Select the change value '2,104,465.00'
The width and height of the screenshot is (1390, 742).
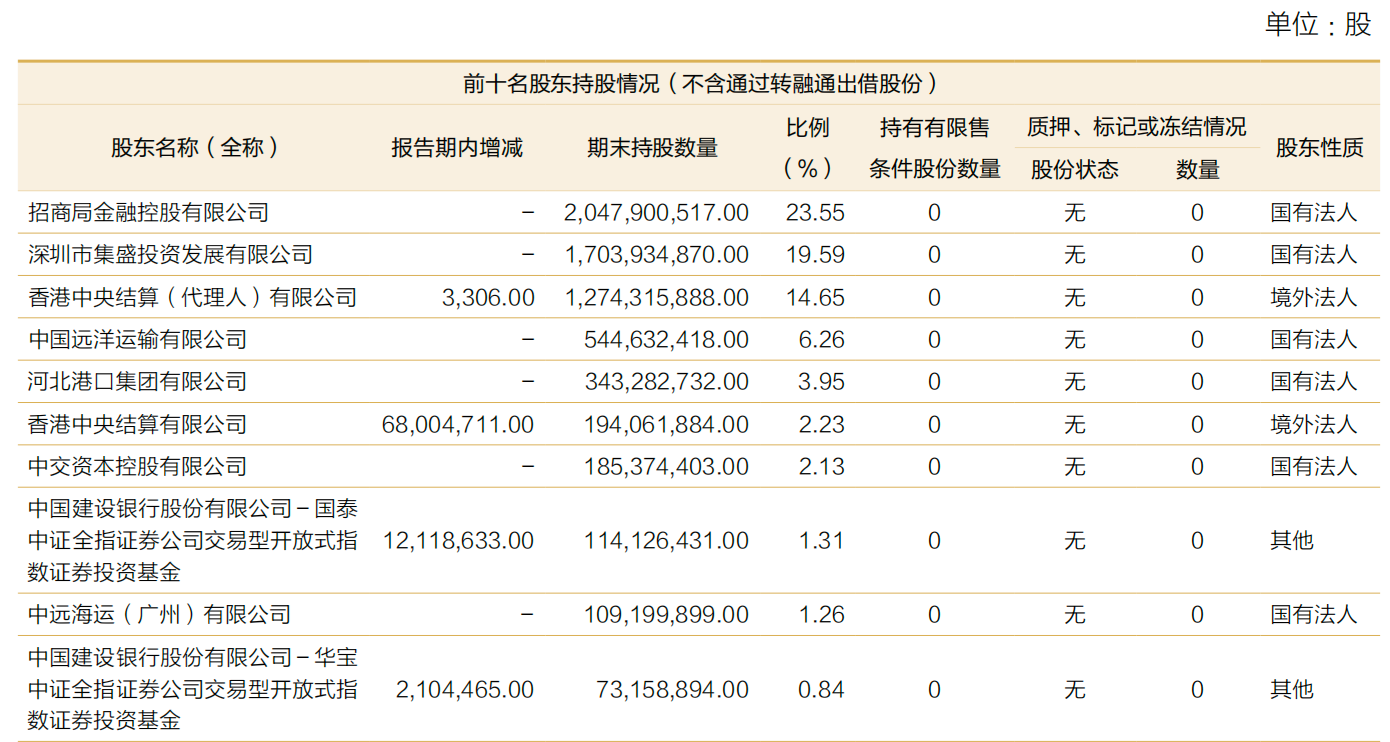[x=465, y=689]
